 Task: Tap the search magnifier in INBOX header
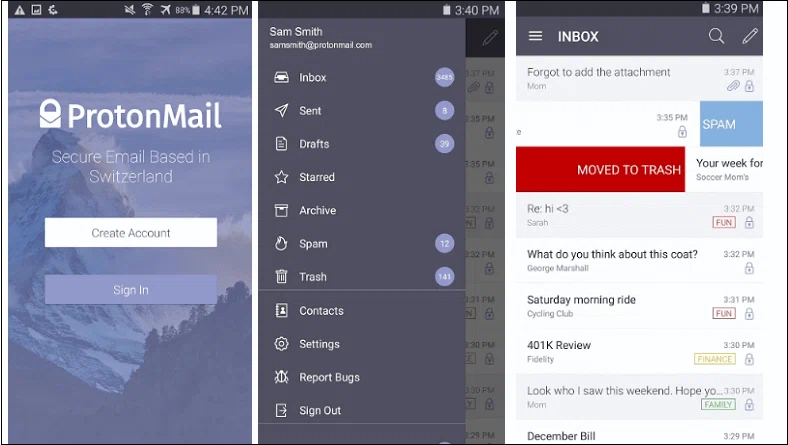716,36
